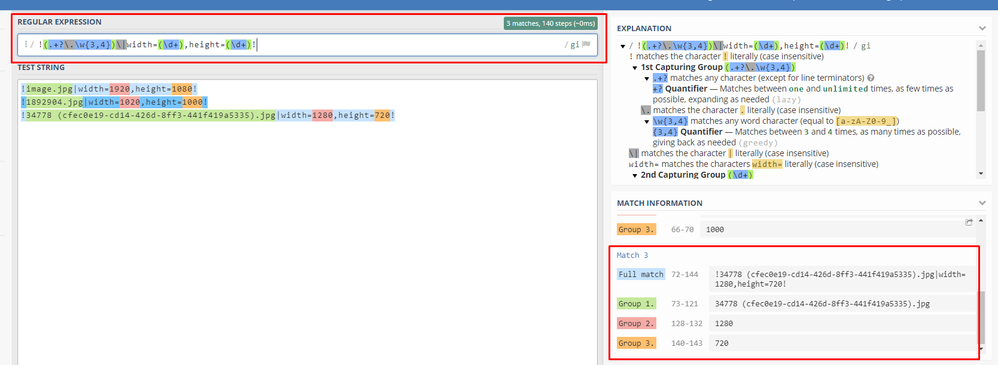Click the Group 1 value '34778 (cfec0e19...).jpg'

click(x=822, y=304)
